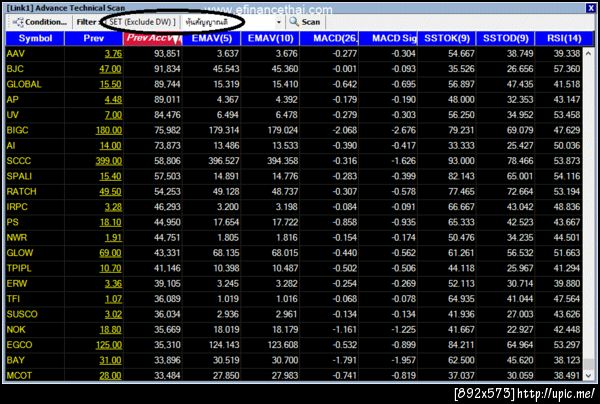The image size is (600, 404).
Task: Sort by the Symbol column header
Action: [x=35, y=38]
